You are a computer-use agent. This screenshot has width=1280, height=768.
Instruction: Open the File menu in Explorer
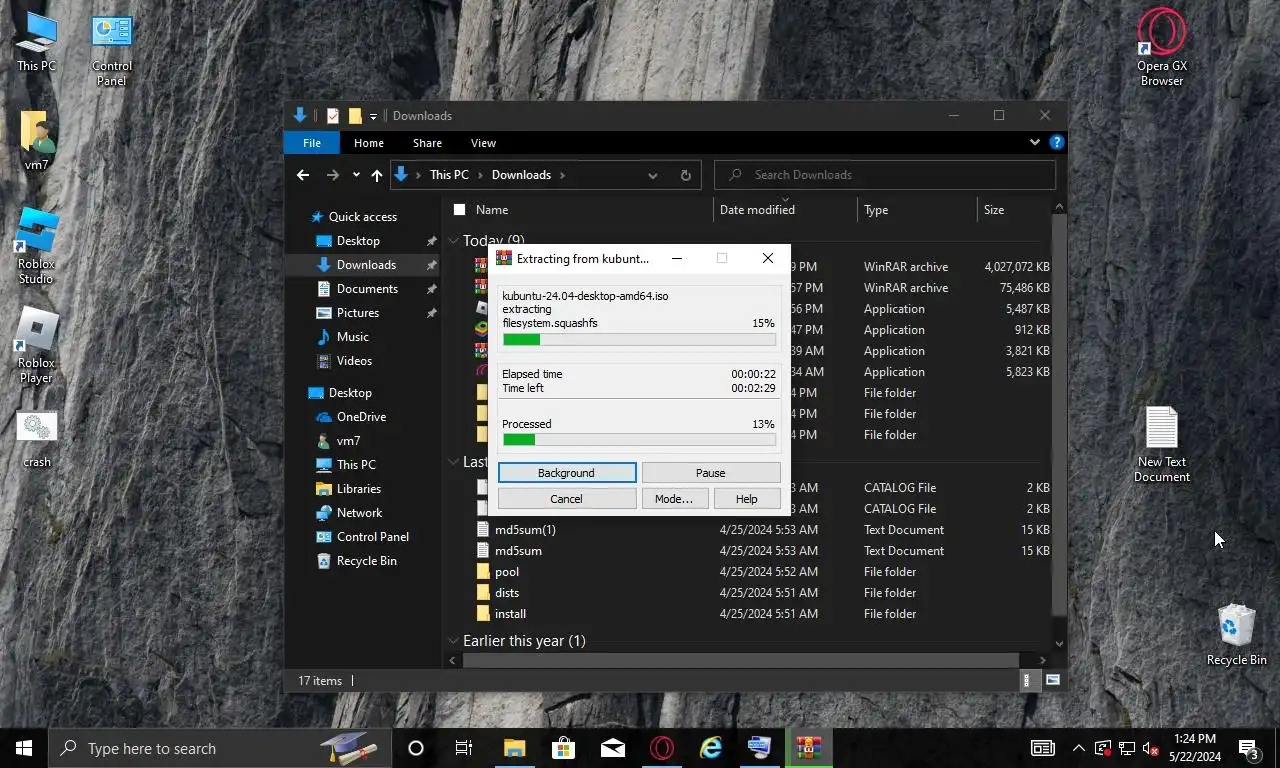point(312,143)
